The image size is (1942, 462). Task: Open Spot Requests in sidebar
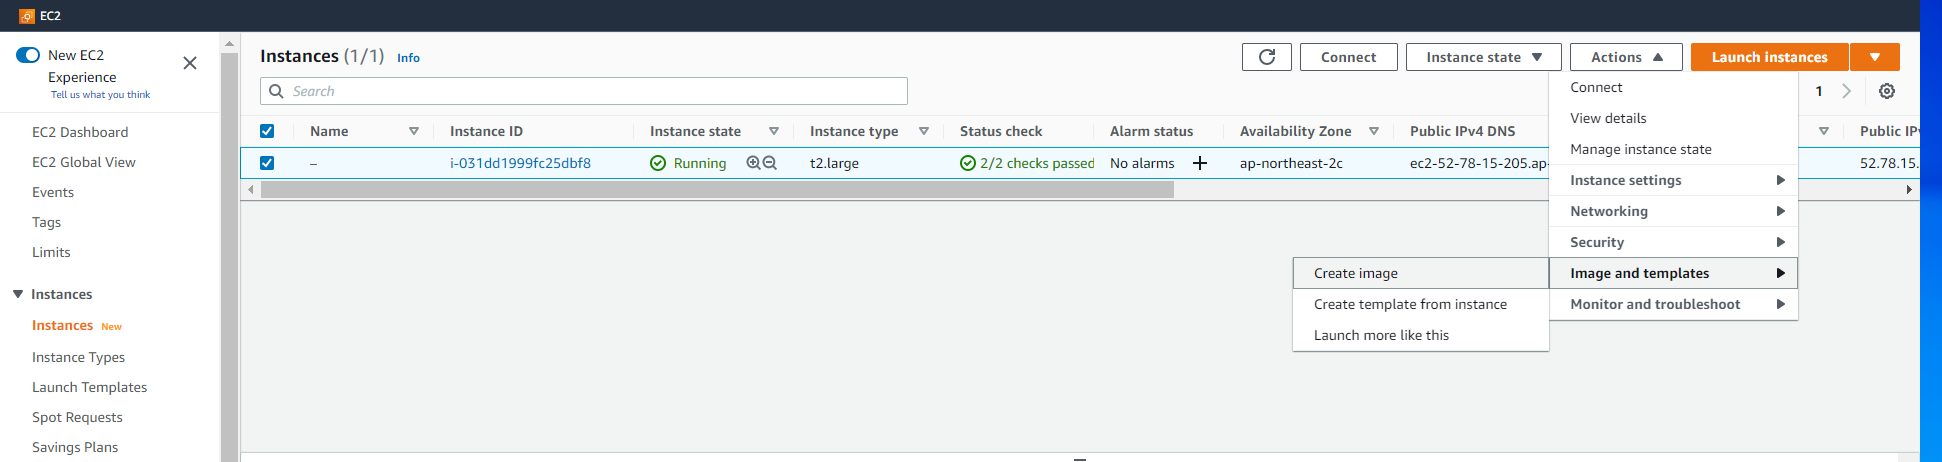pyautogui.click(x=77, y=417)
